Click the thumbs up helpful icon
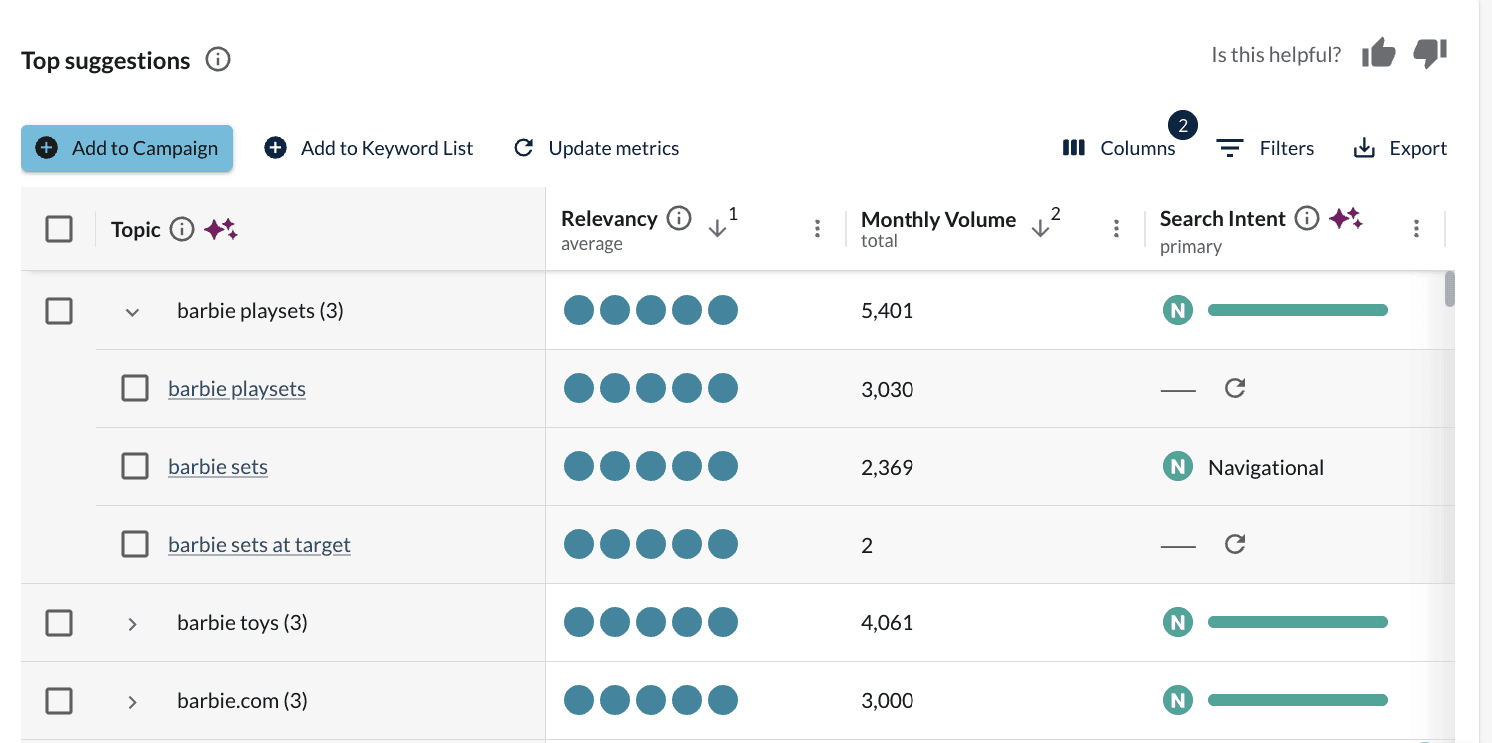 coord(1379,53)
